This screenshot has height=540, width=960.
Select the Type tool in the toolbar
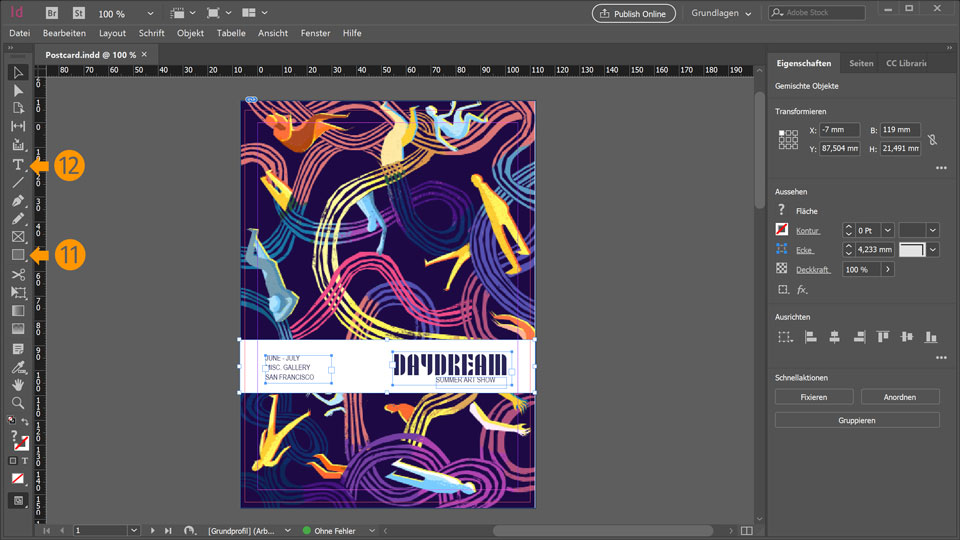(x=18, y=164)
